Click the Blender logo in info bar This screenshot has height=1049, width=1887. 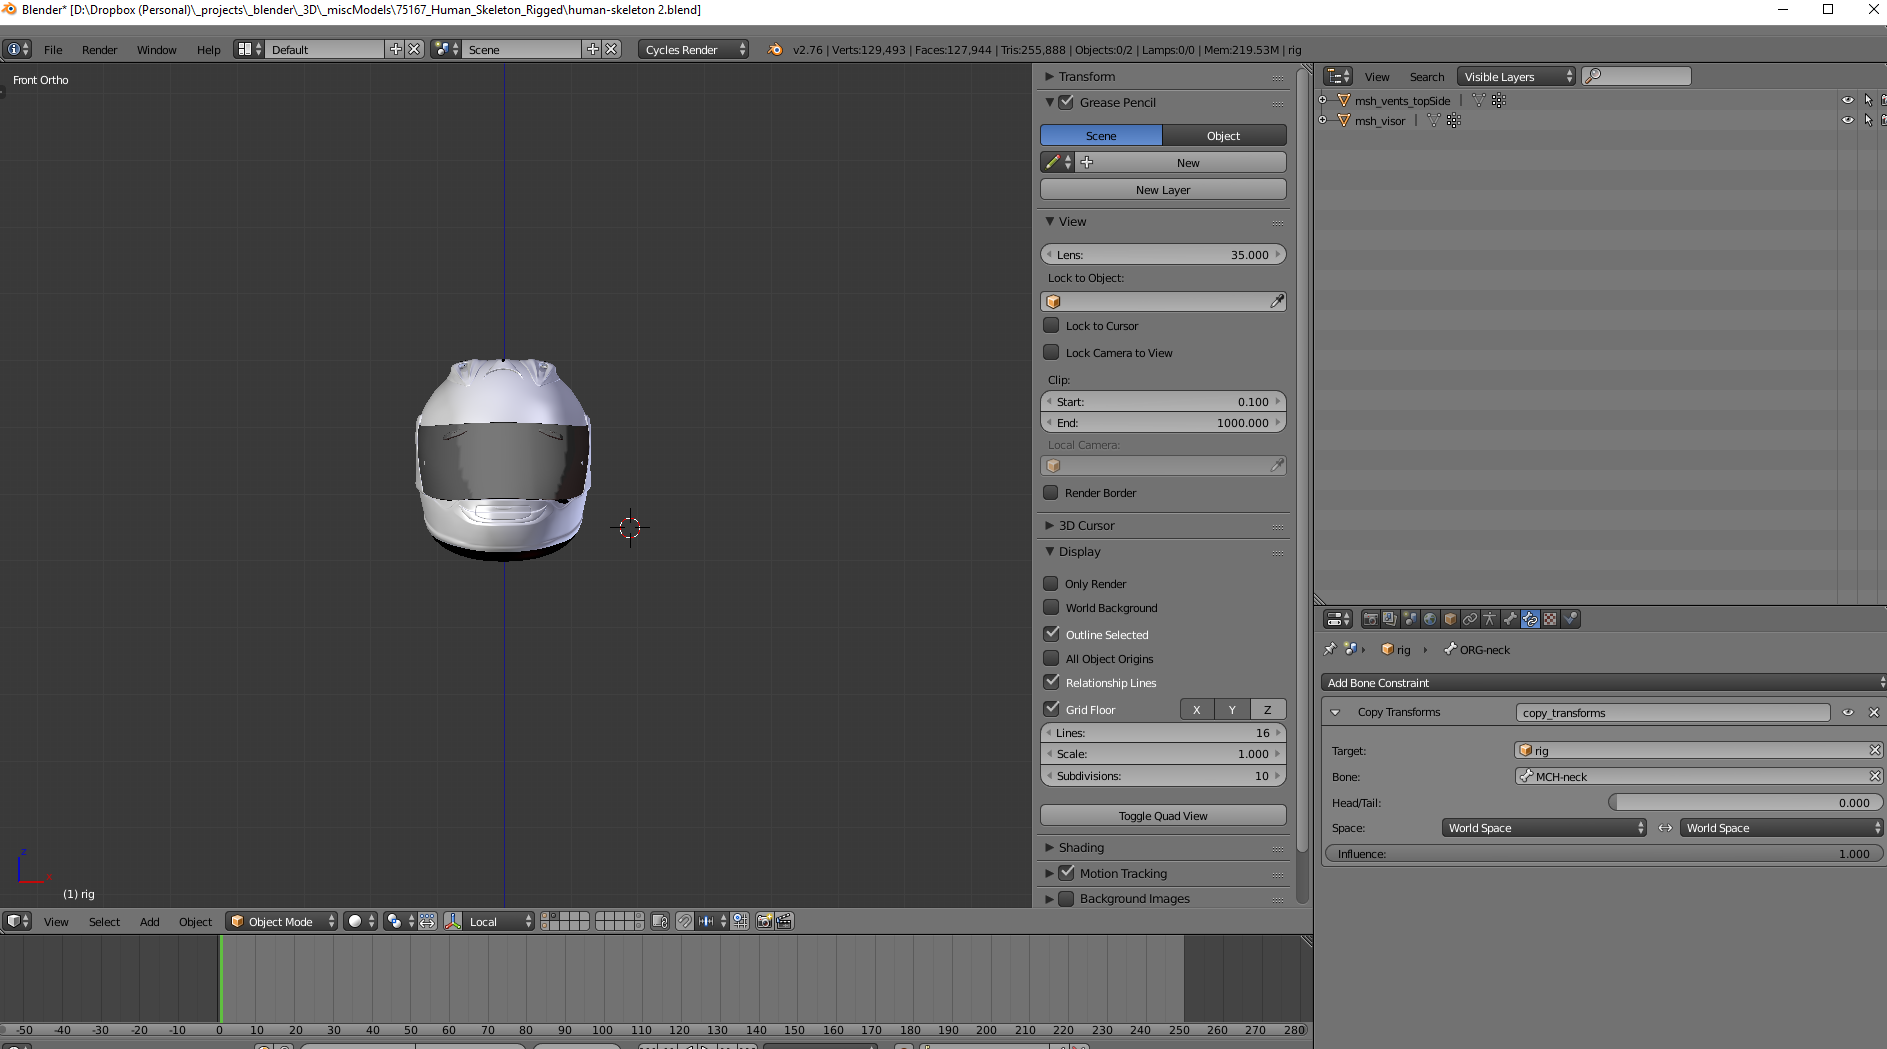click(x=775, y=49)
